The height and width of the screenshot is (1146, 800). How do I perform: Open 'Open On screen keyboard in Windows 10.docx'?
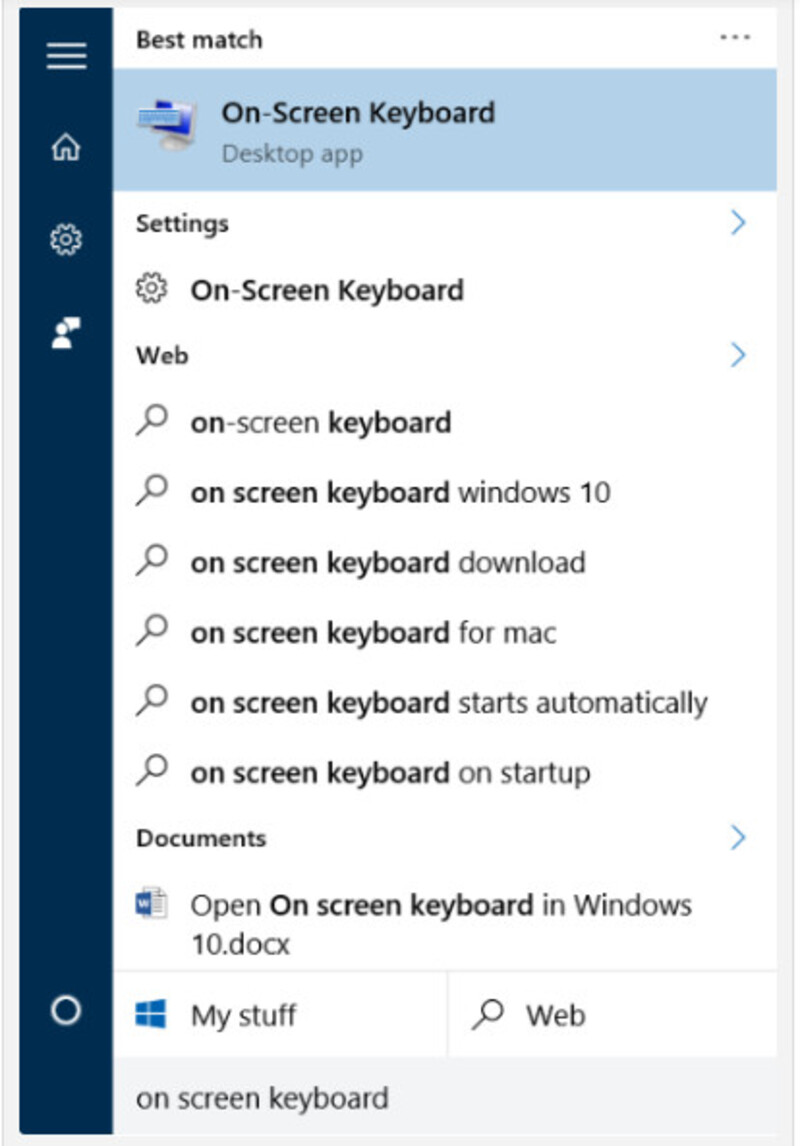(x=445, y=923)
